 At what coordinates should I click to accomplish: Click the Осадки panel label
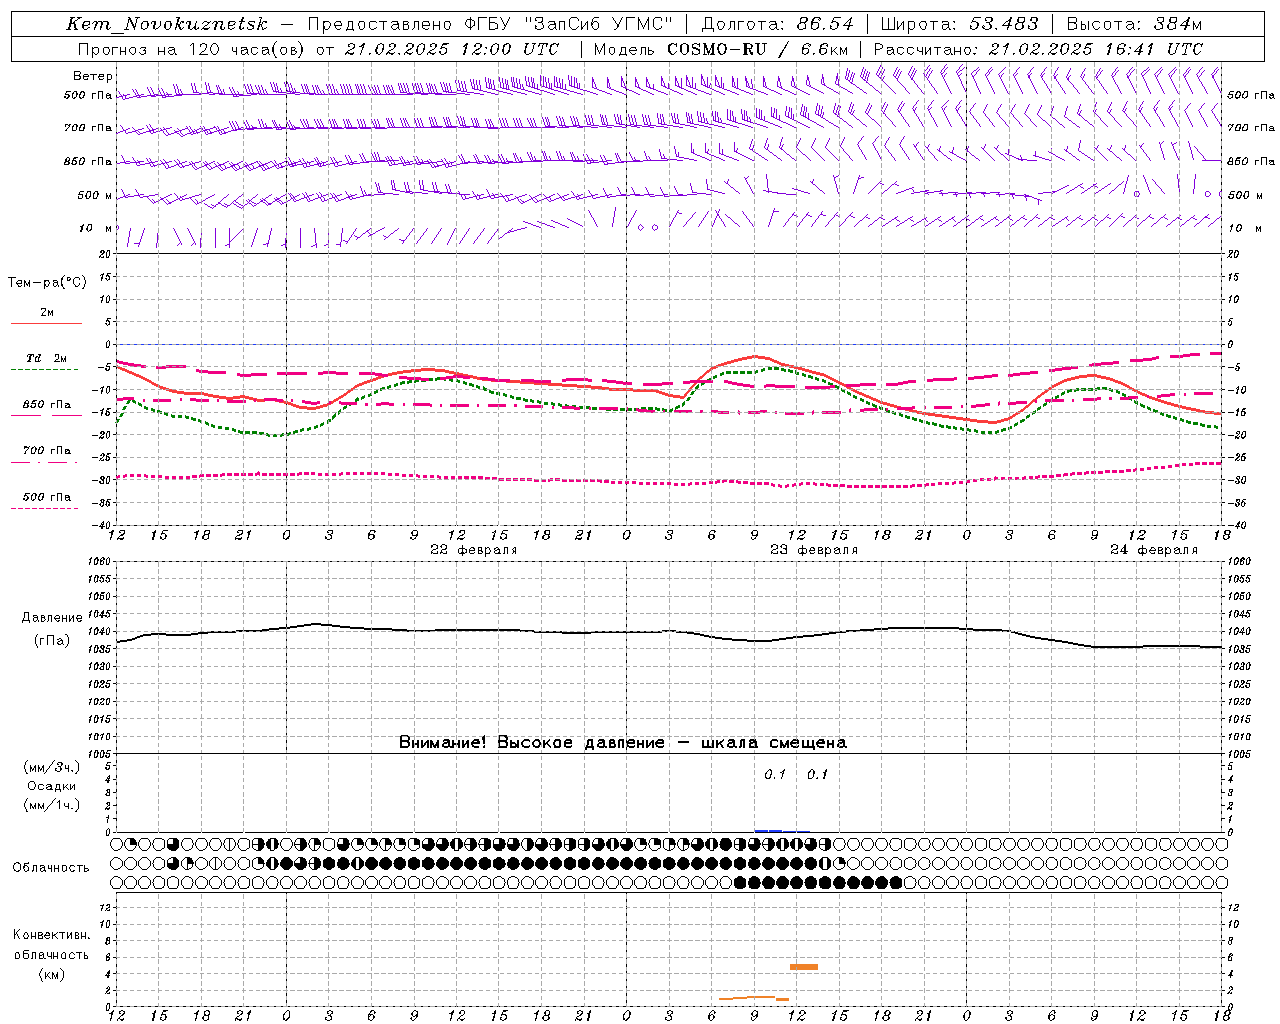point(52,786)
